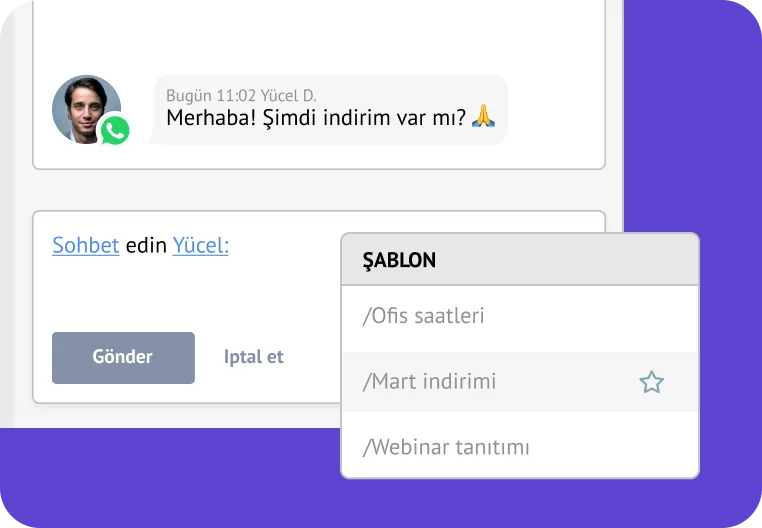Click the ŞABLON dropdown header
Image resolution: width=762 pixels, height=528 pixels.
click(x=519, y=260)
